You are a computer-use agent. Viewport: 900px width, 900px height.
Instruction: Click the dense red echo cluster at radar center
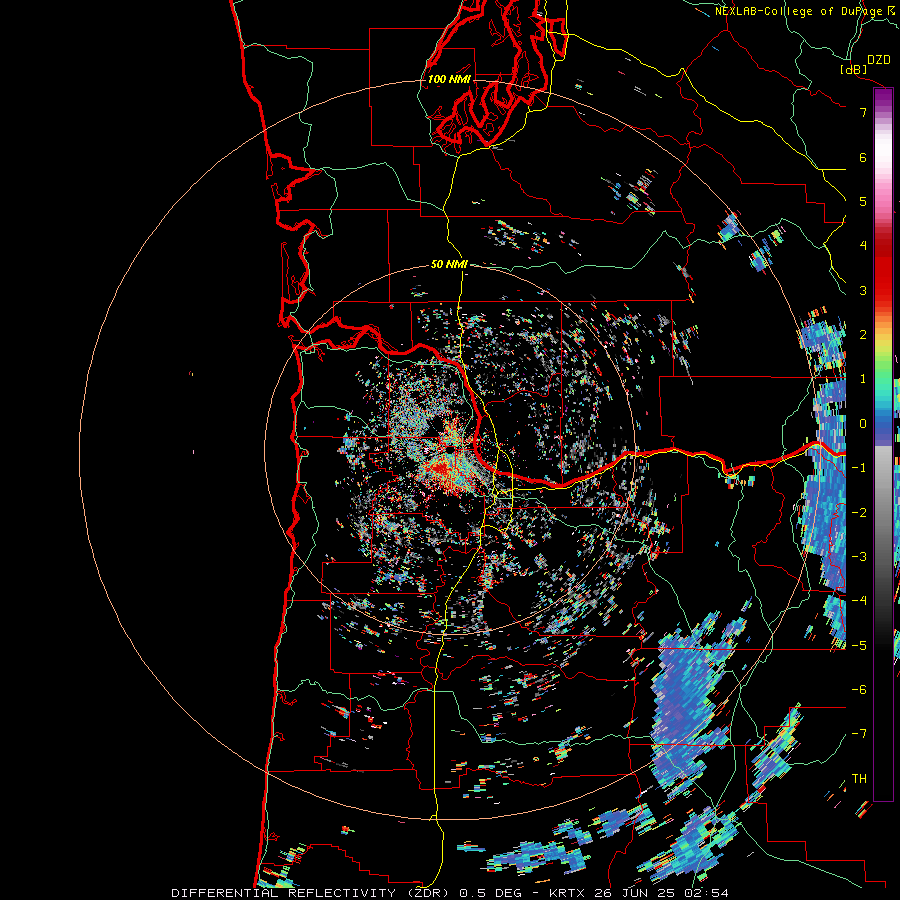tap(443, 470)
